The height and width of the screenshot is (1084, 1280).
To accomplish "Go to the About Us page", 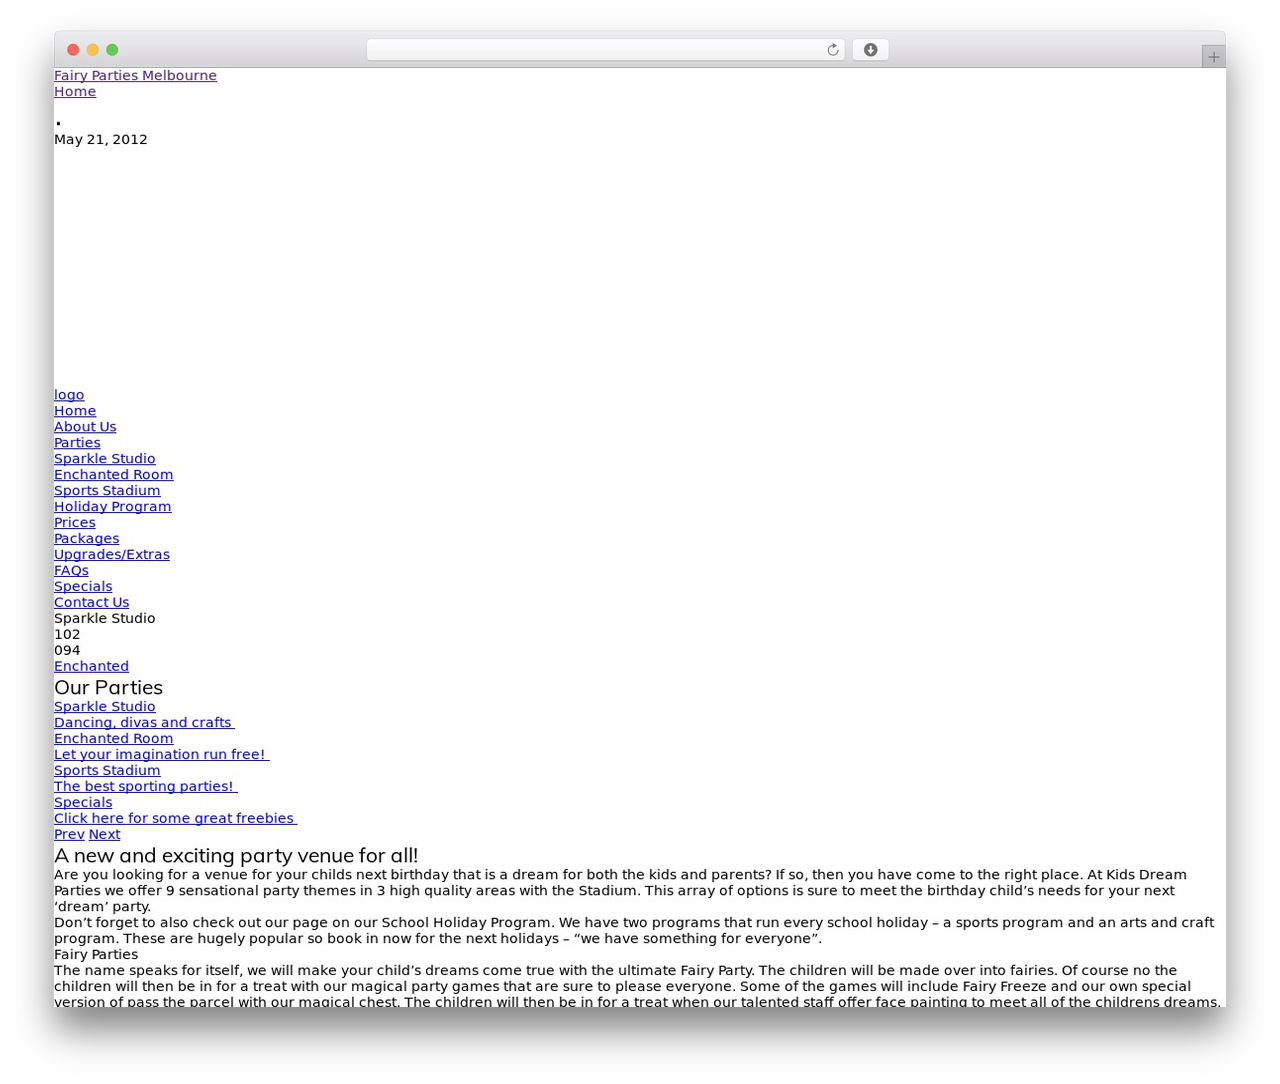I will point(85,427).
